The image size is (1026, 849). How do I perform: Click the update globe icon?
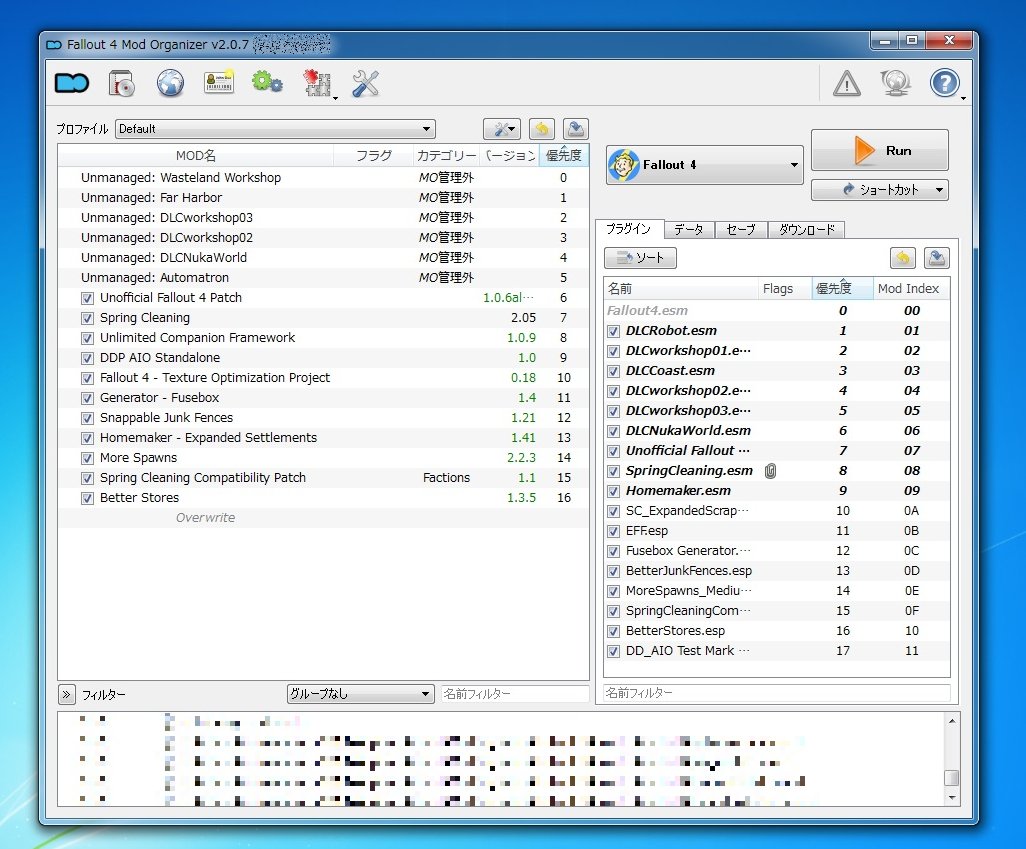point(895,84)
